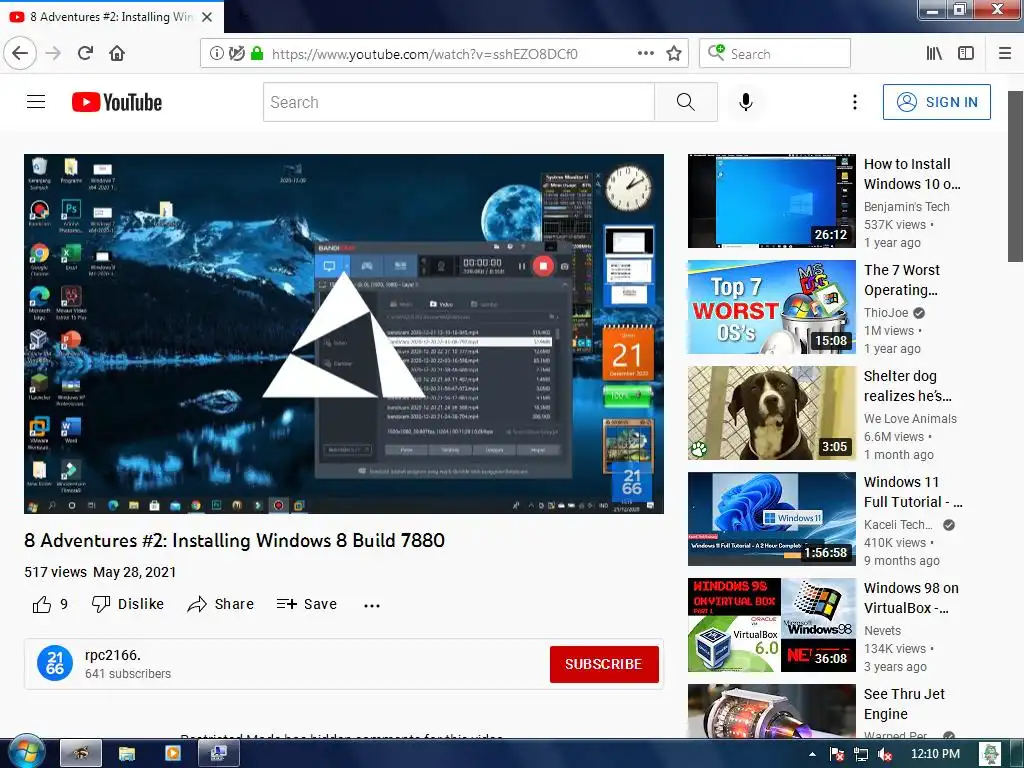
Task: Bookmark this page with the star icon
Action: click(x=674, y=54)
